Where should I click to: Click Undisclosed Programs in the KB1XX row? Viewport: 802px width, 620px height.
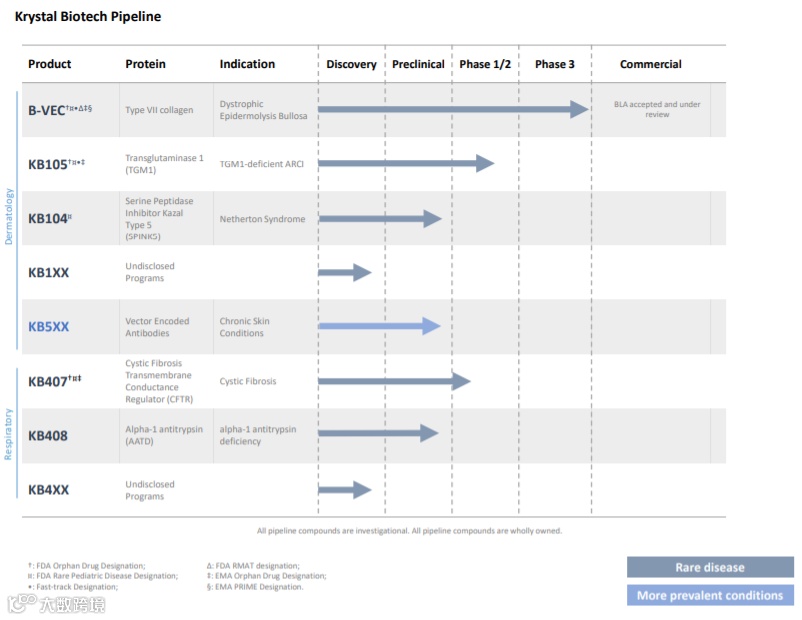click(150, 272)
